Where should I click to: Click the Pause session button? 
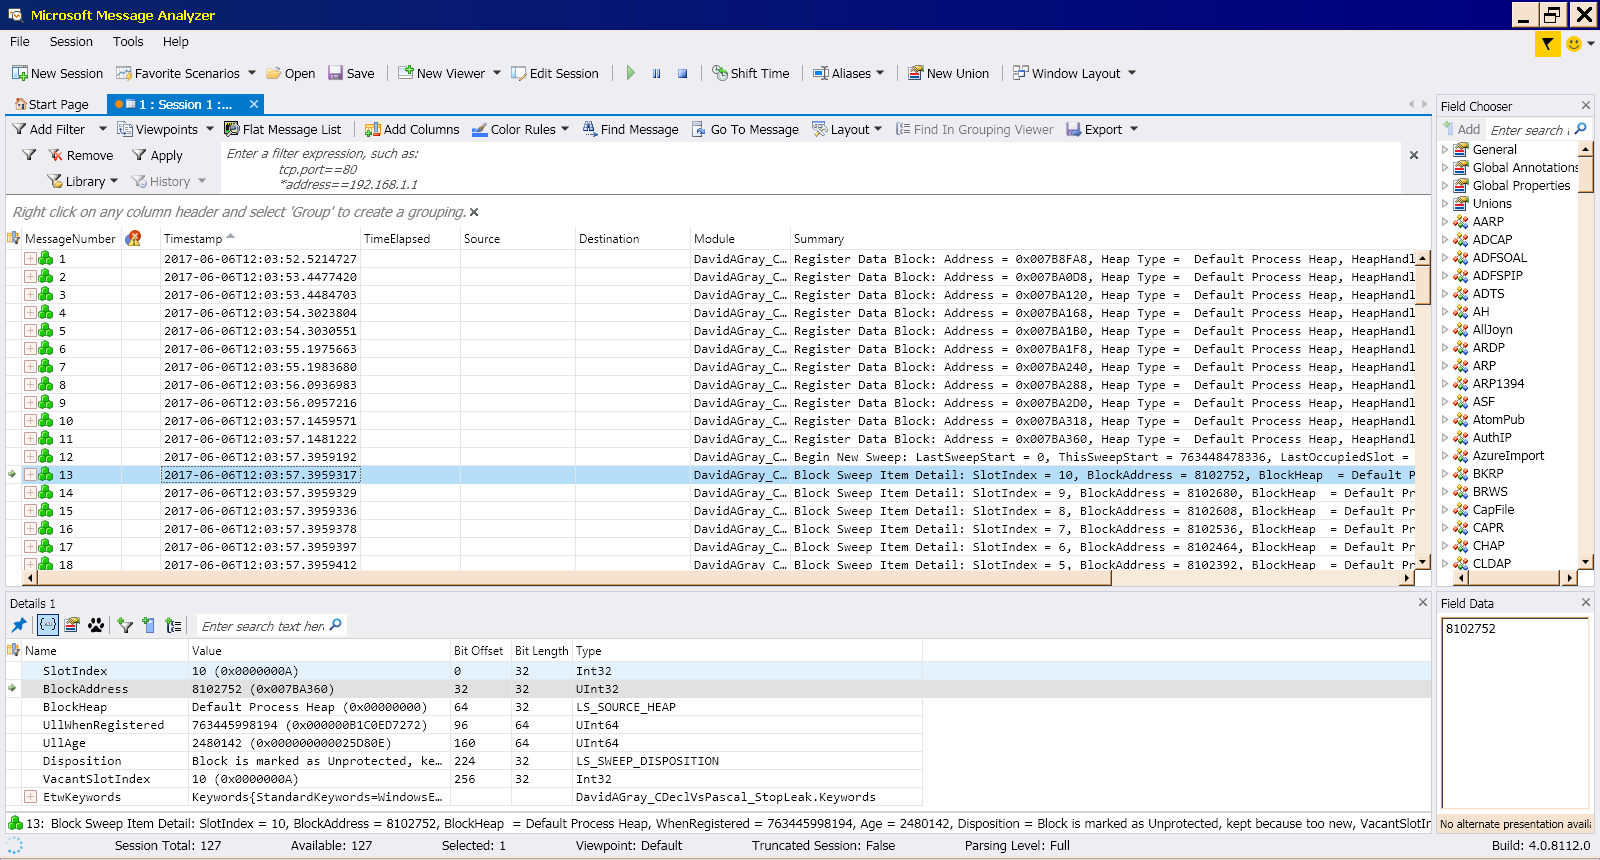tap(657, 73)
